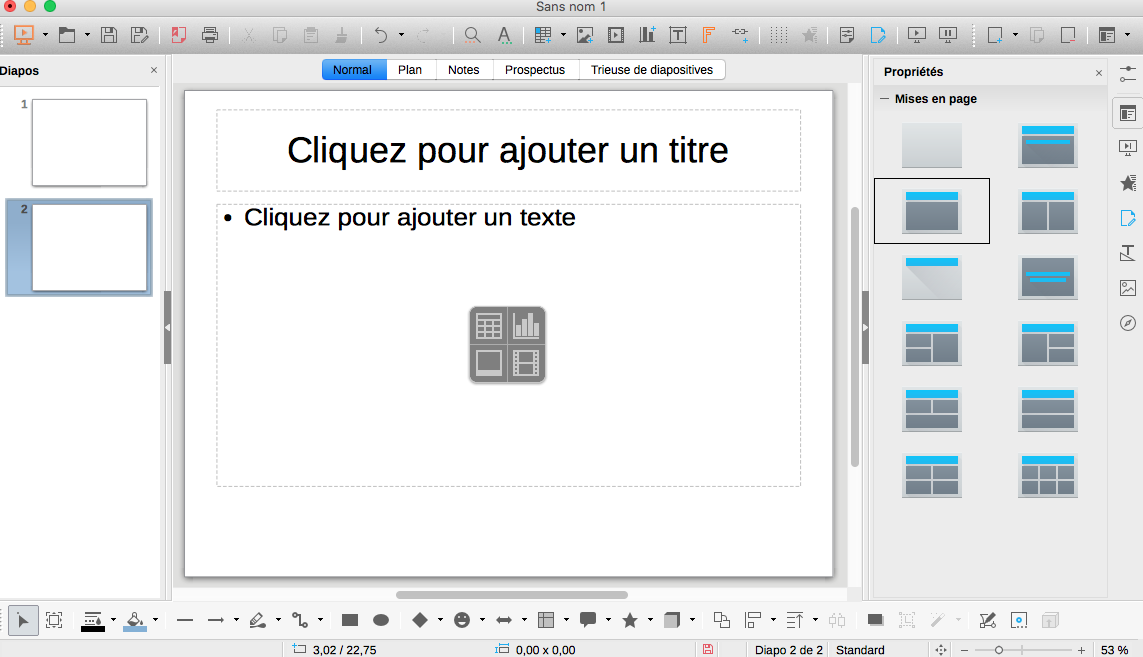Run the spelling check icon
Screen dimensions: 1143x657
click(504, 34)
